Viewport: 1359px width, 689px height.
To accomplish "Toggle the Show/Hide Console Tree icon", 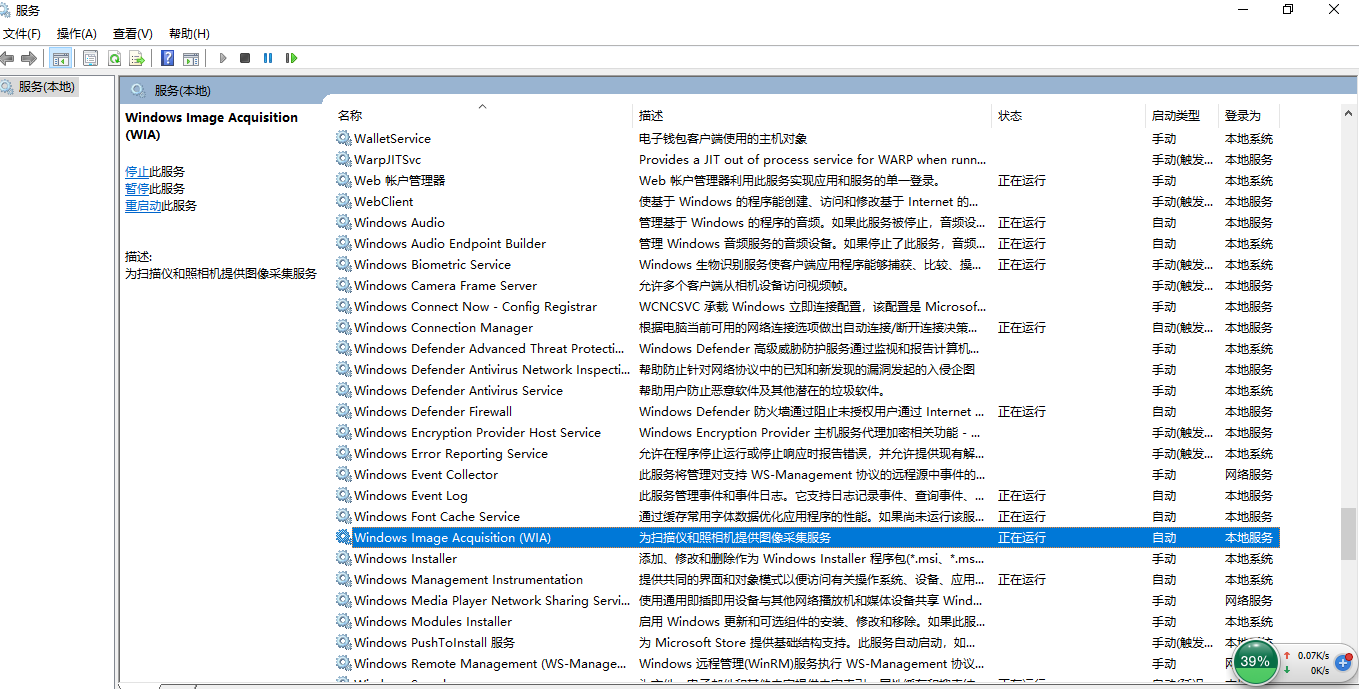I will point(61,58).
